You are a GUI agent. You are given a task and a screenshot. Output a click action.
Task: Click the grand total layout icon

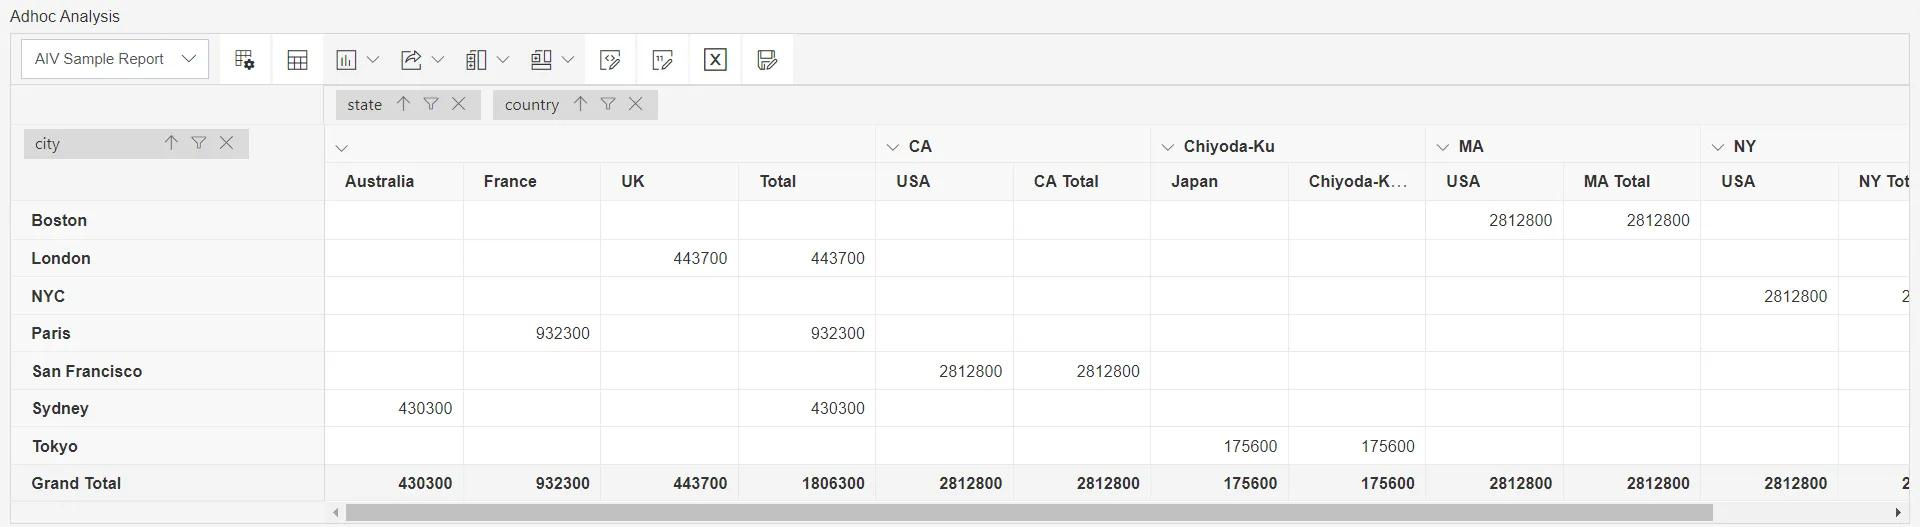[541, 60]
